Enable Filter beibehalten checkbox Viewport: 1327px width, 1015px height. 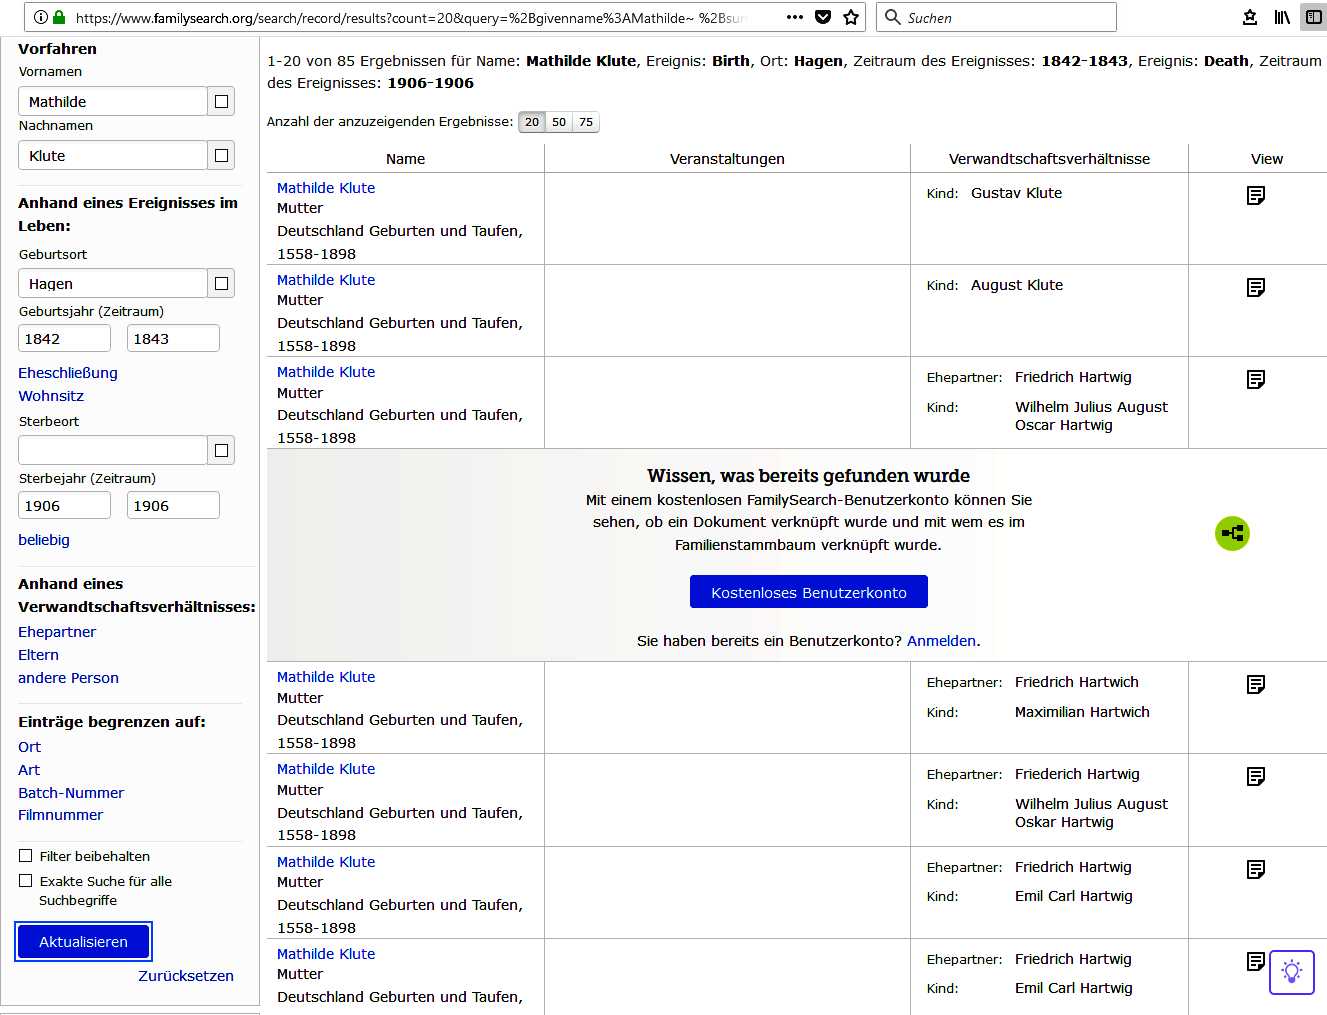click(26, 856)
